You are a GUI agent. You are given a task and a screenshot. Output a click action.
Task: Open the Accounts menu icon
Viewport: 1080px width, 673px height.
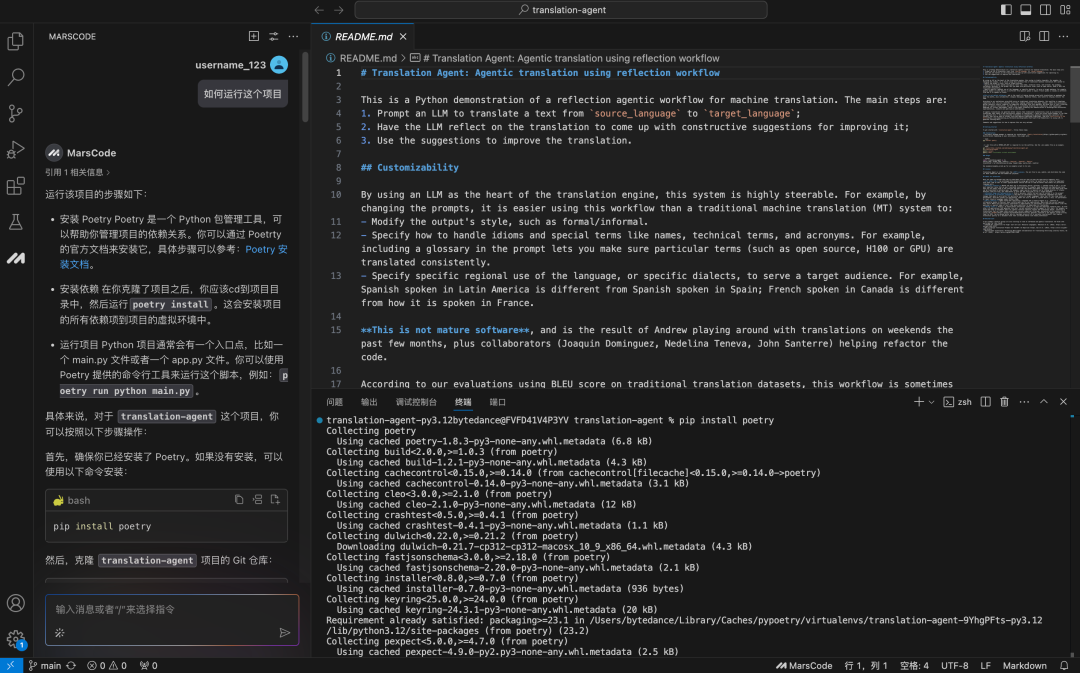tap(15, 603)
